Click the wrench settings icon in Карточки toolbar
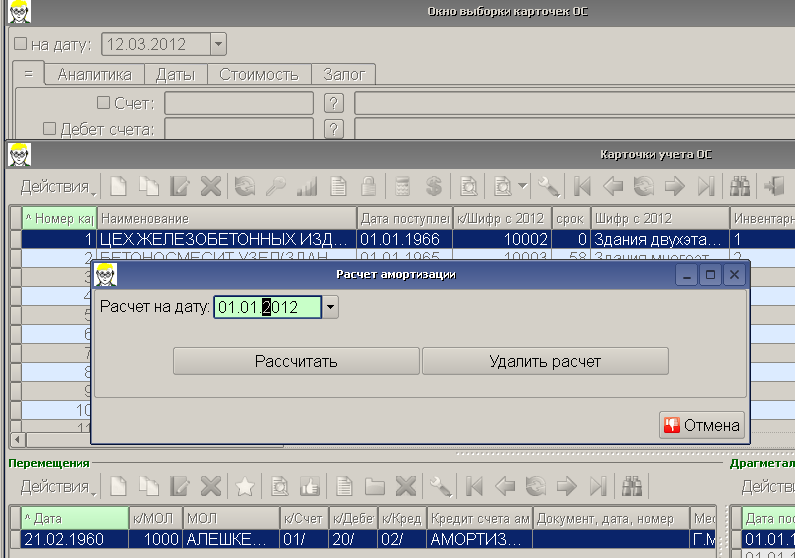Image resolution: width=795 pixels, height=558 pixels. click(x=546, y=186)
